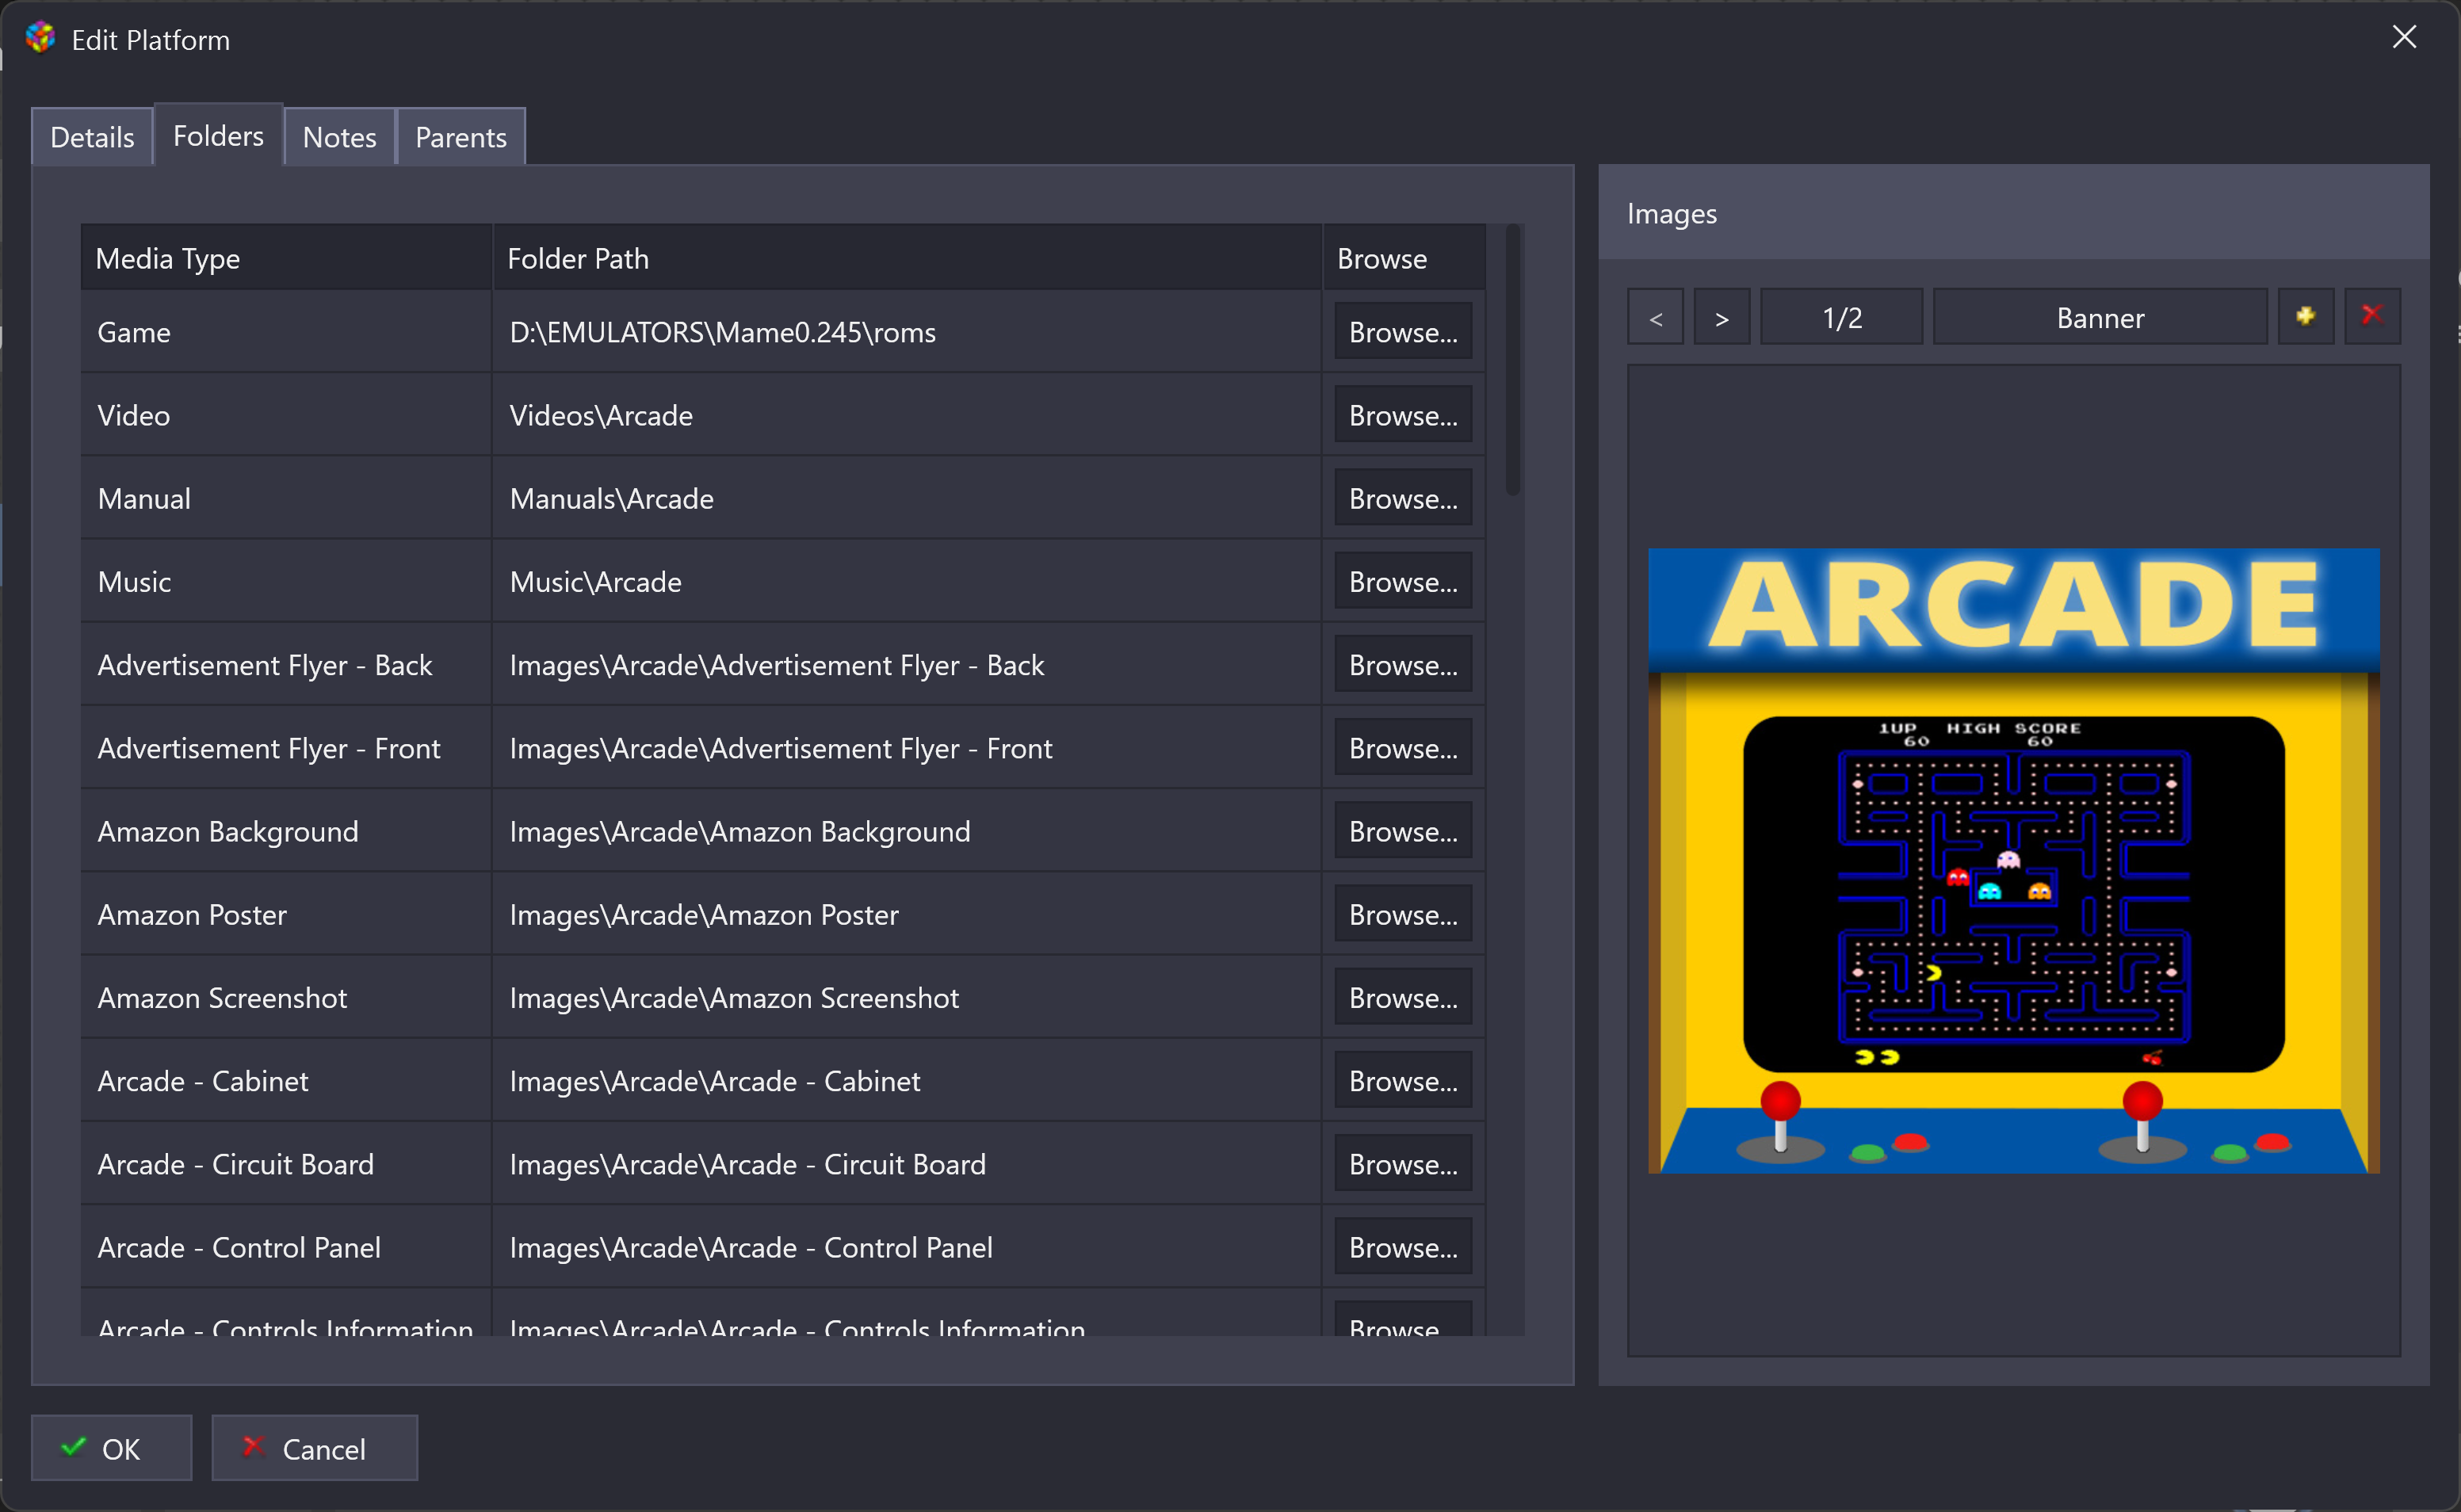Click Images\Arcade\Advertisement Flyer - Back path
The image size is (2461, 1512).
[x=907, y=665]
